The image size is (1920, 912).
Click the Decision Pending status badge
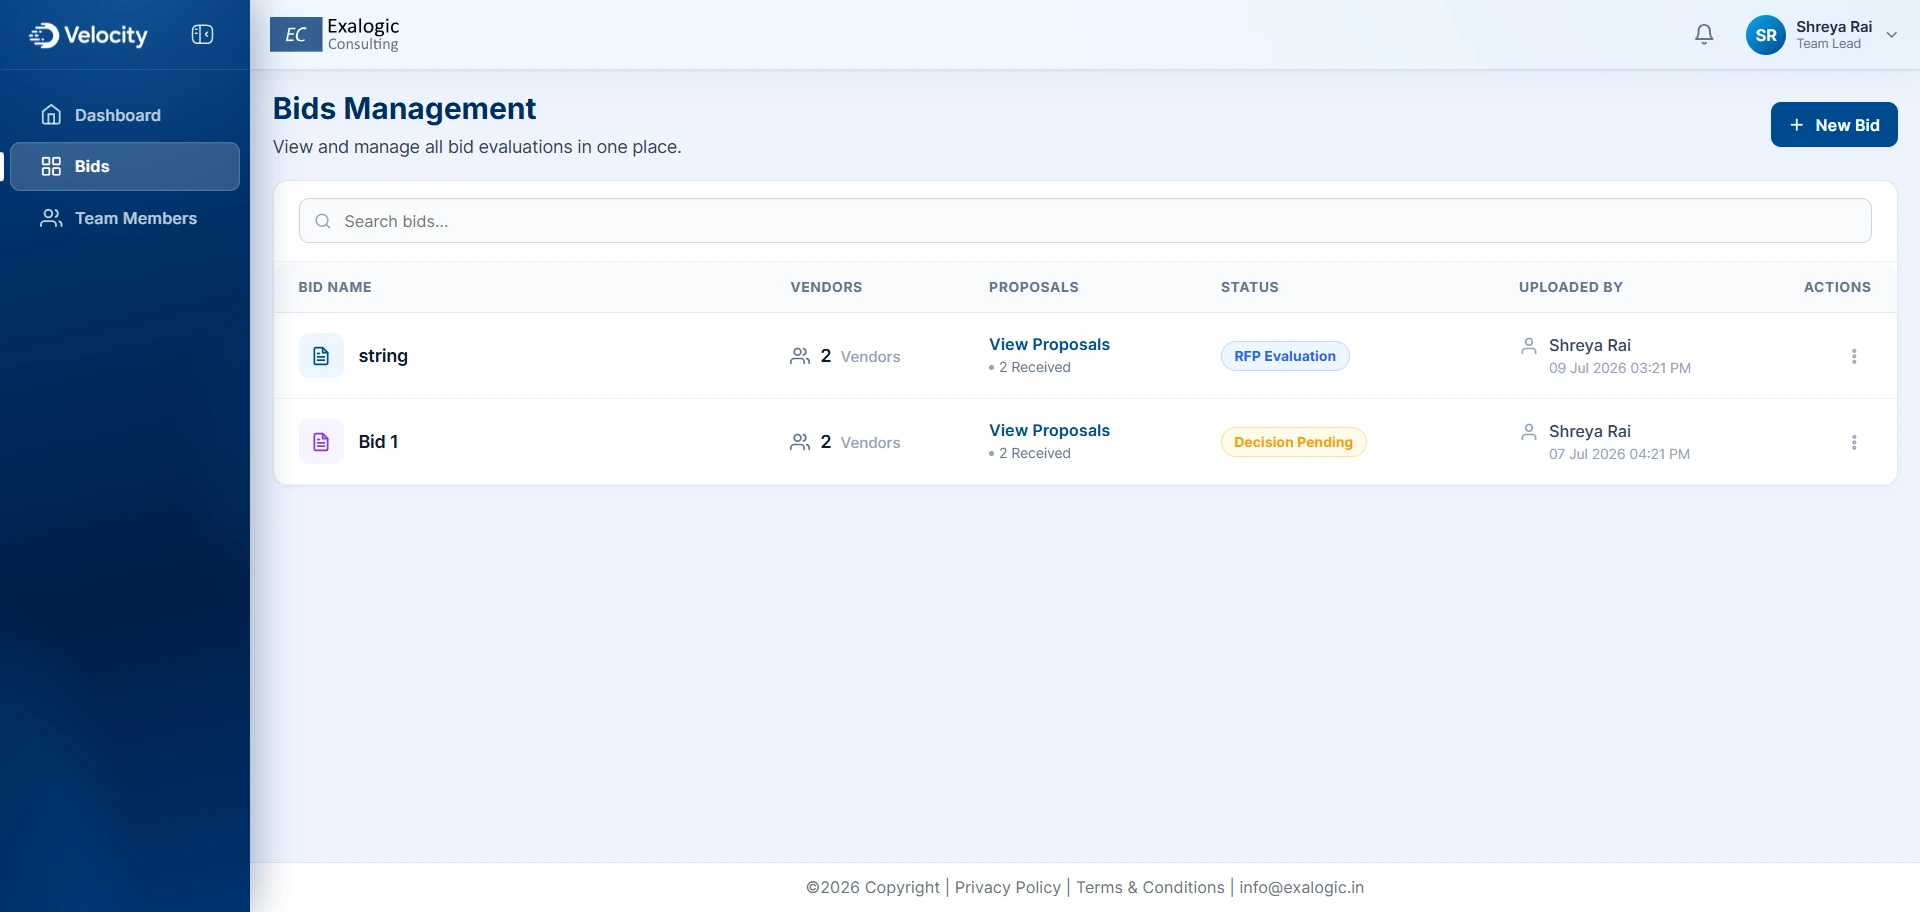pyautogui.click(x=1293, y=442)
